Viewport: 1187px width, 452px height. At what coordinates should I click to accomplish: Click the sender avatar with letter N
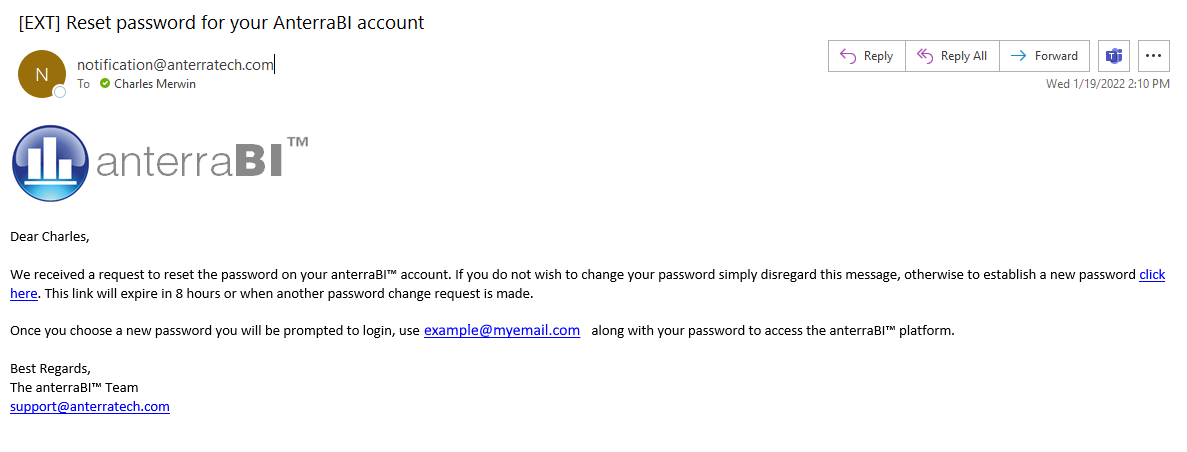(x=42, y=73)
